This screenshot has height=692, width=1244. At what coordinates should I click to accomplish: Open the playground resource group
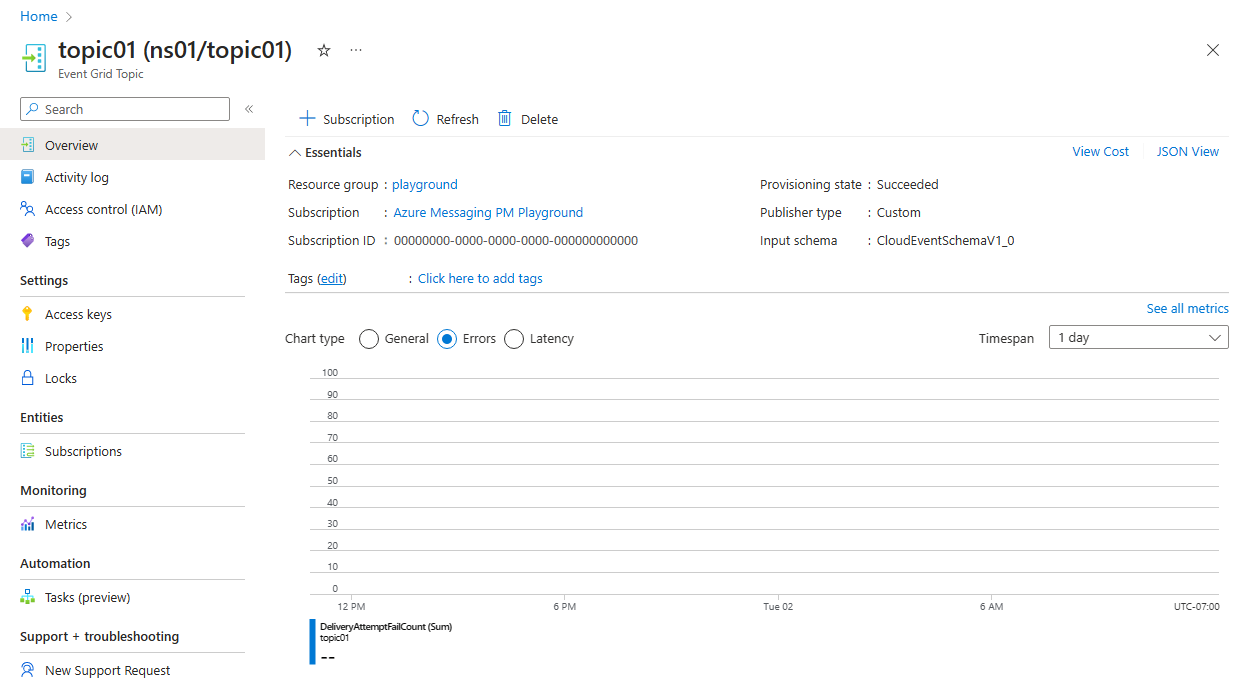tap(424, 184)
